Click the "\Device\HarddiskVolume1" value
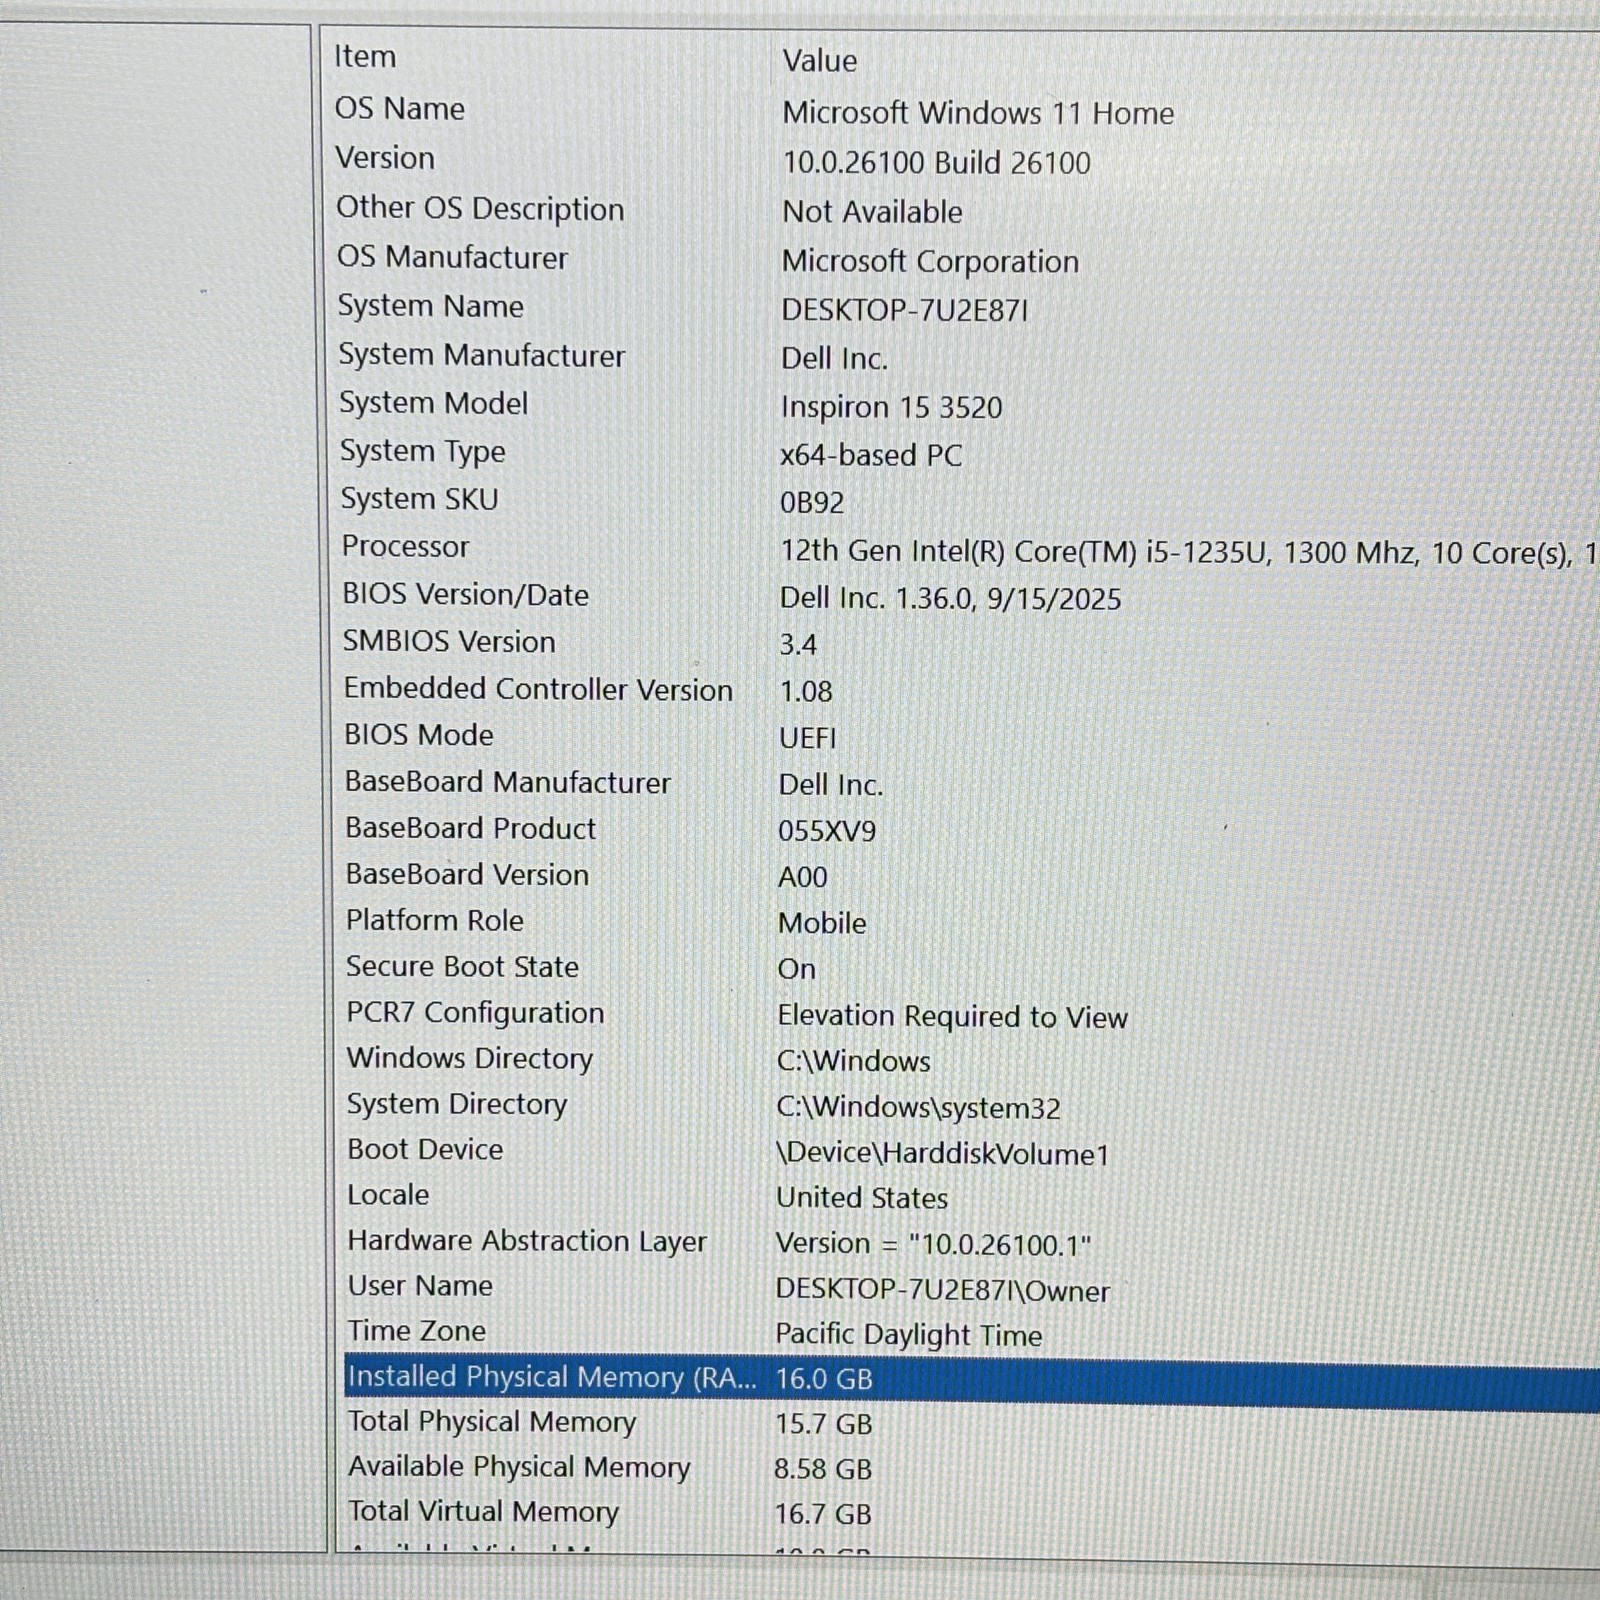Screen dimensions: 1600x1600 pyautogui.click(x=943, y=1154)
